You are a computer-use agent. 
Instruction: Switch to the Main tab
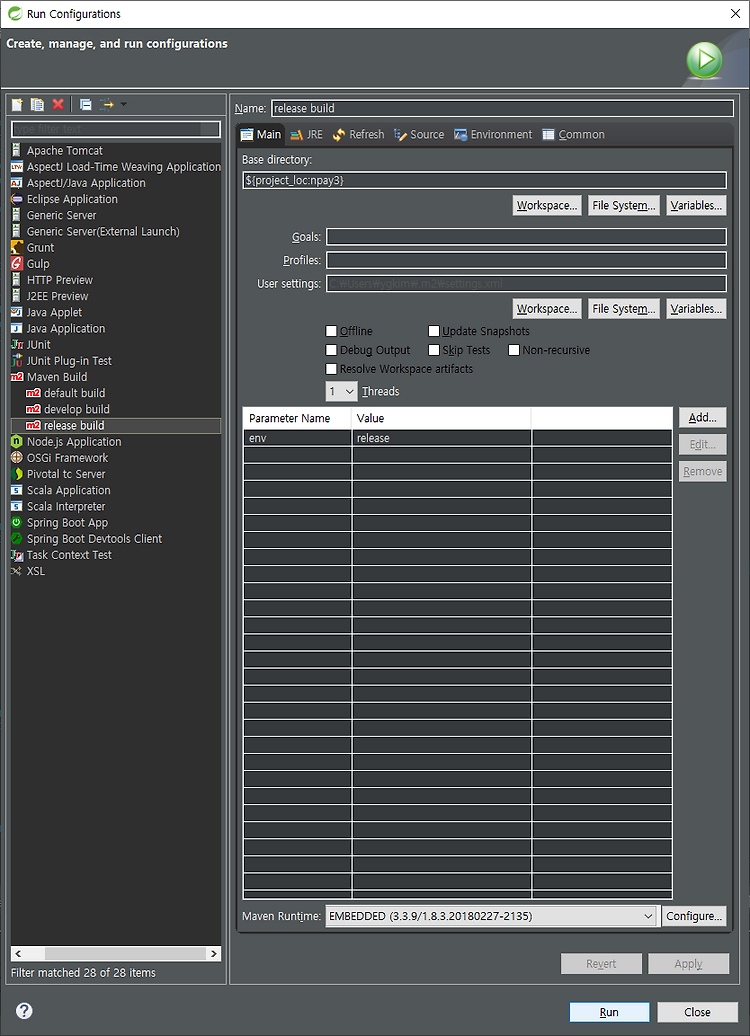[x=261, y=134]
